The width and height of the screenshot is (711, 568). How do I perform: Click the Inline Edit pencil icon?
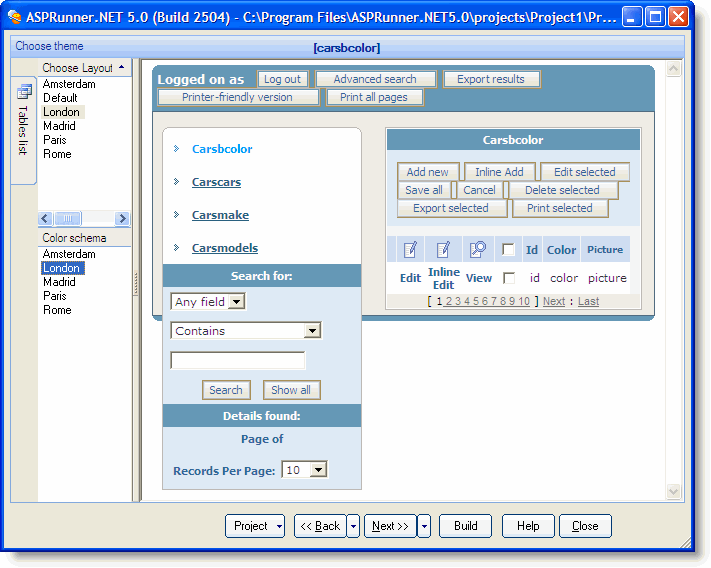point(443,250)
